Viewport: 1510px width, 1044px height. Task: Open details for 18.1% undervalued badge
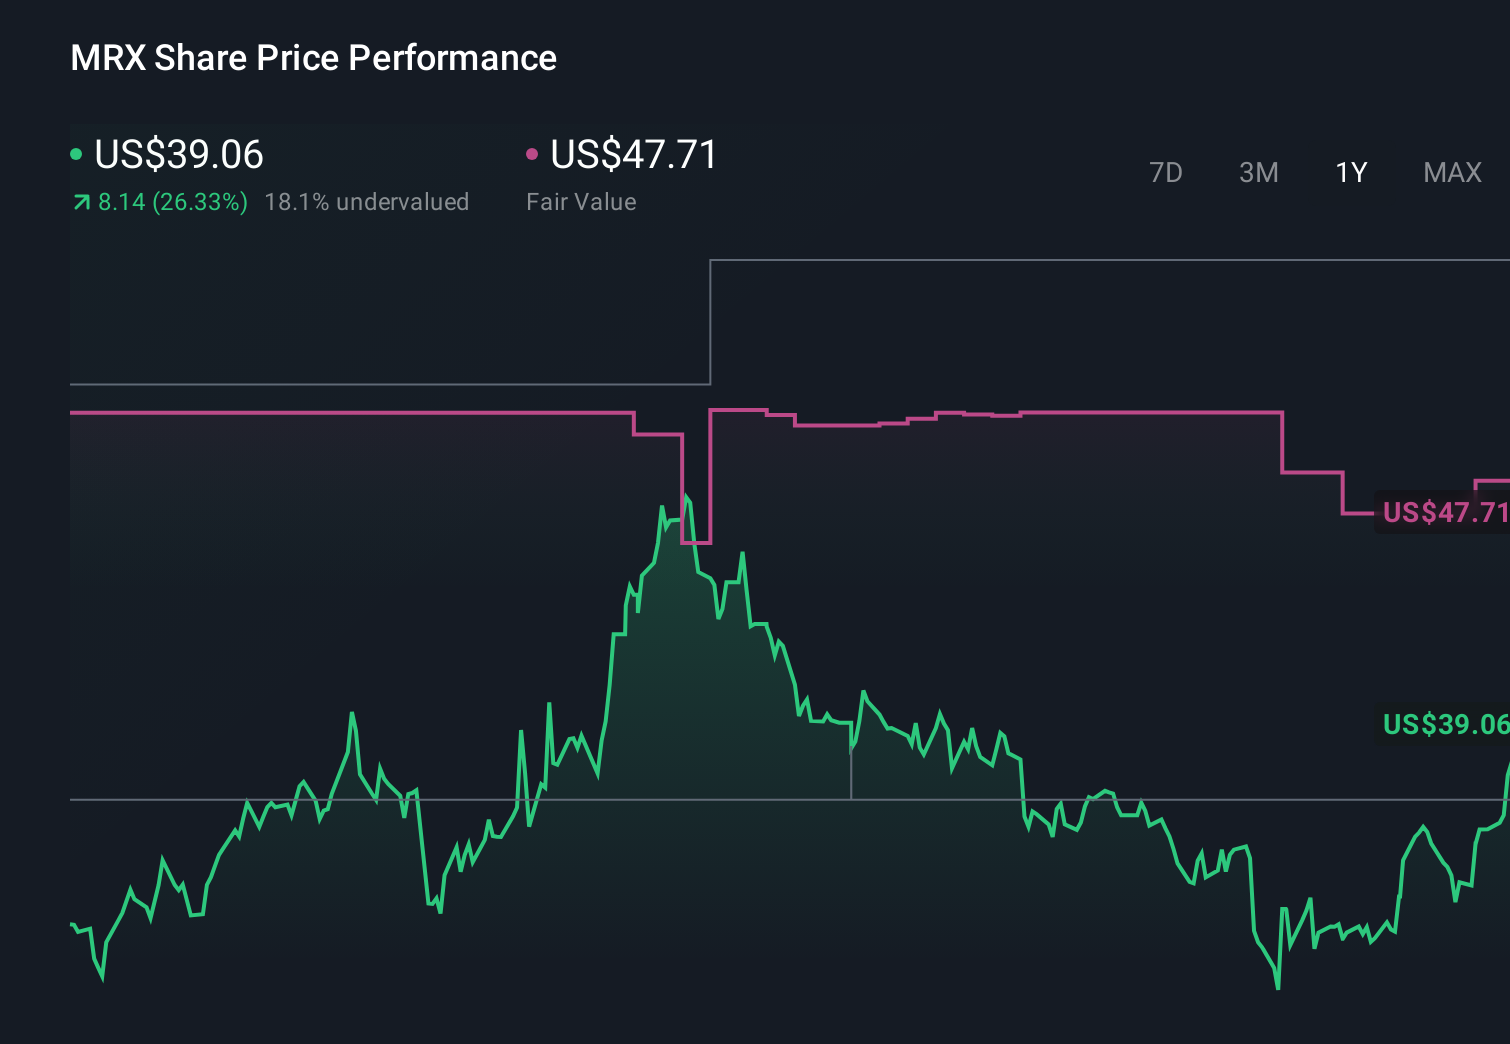[366, 202]
